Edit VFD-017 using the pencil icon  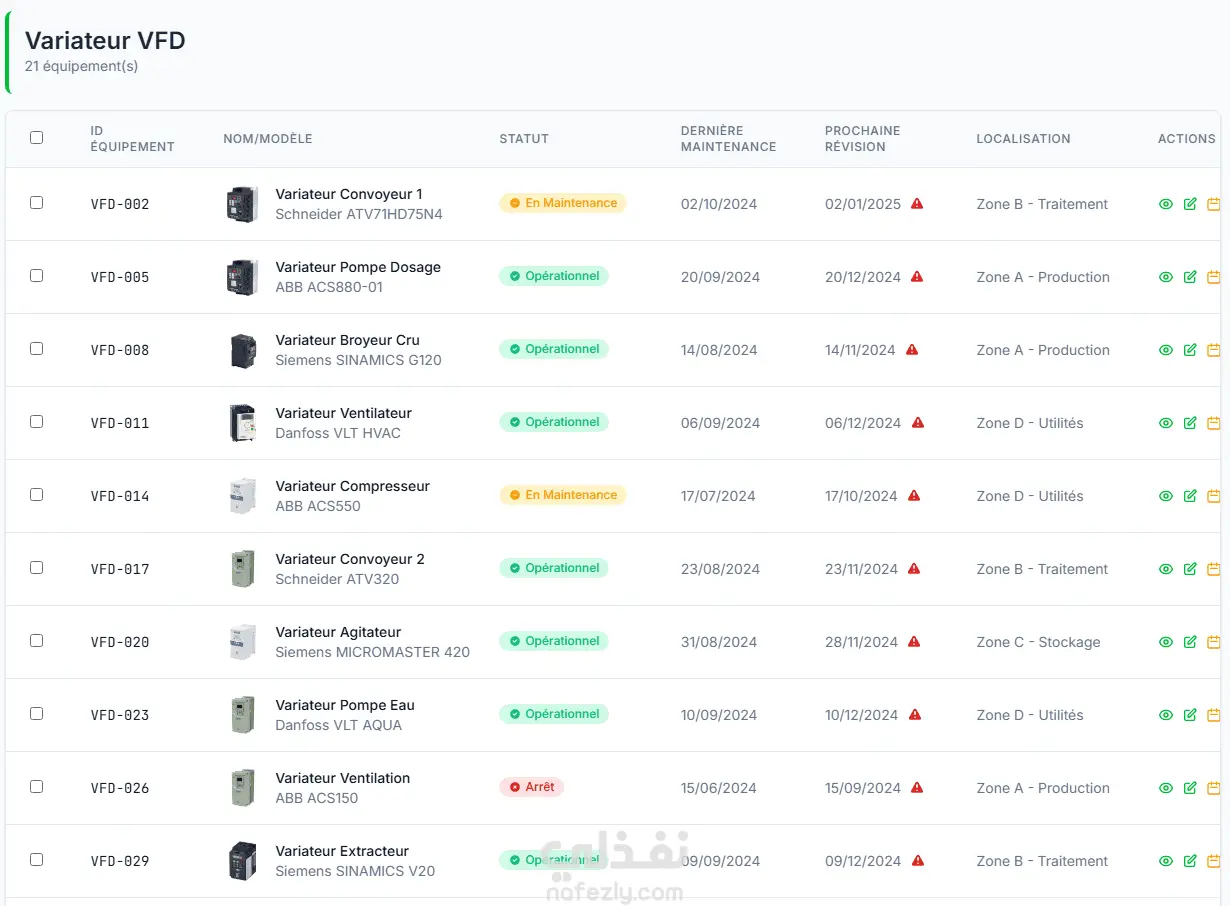pos(1190,569)
